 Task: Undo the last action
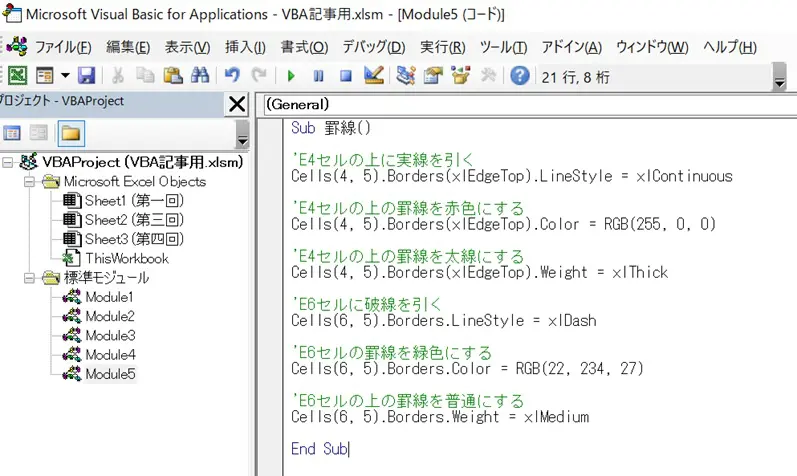coord(232,76)
